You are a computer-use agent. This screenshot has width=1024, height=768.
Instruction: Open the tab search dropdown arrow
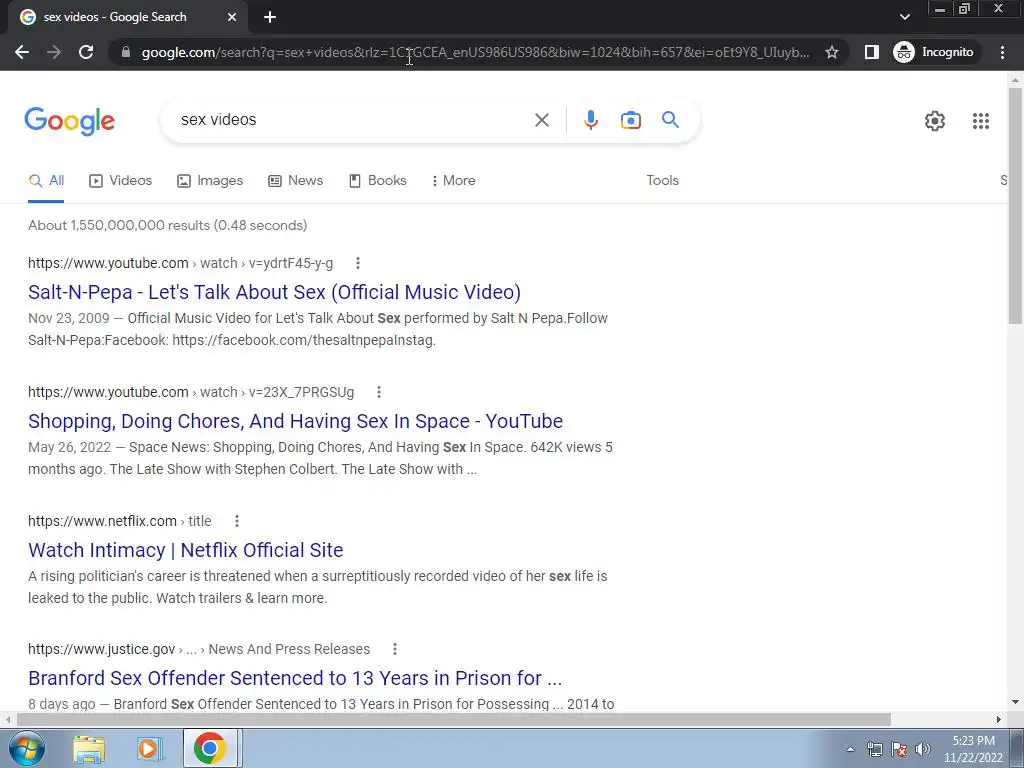tap(904, 17)
